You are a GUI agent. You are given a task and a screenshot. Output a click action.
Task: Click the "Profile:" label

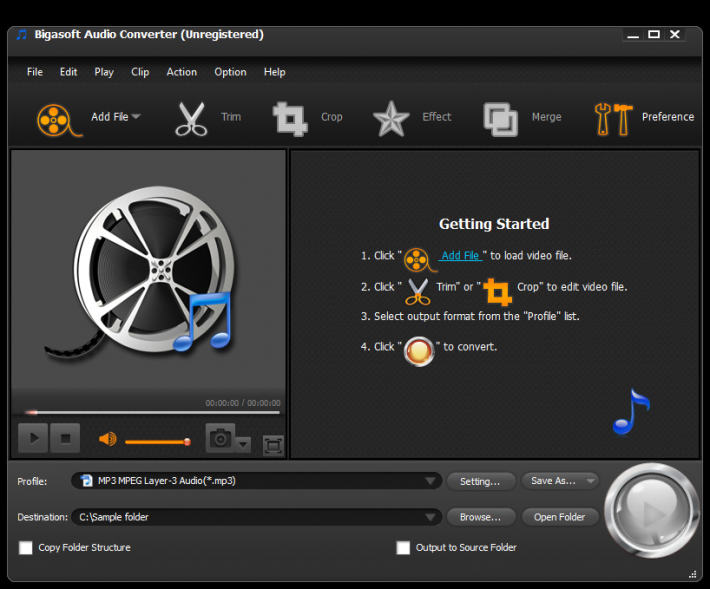(32, 482)
